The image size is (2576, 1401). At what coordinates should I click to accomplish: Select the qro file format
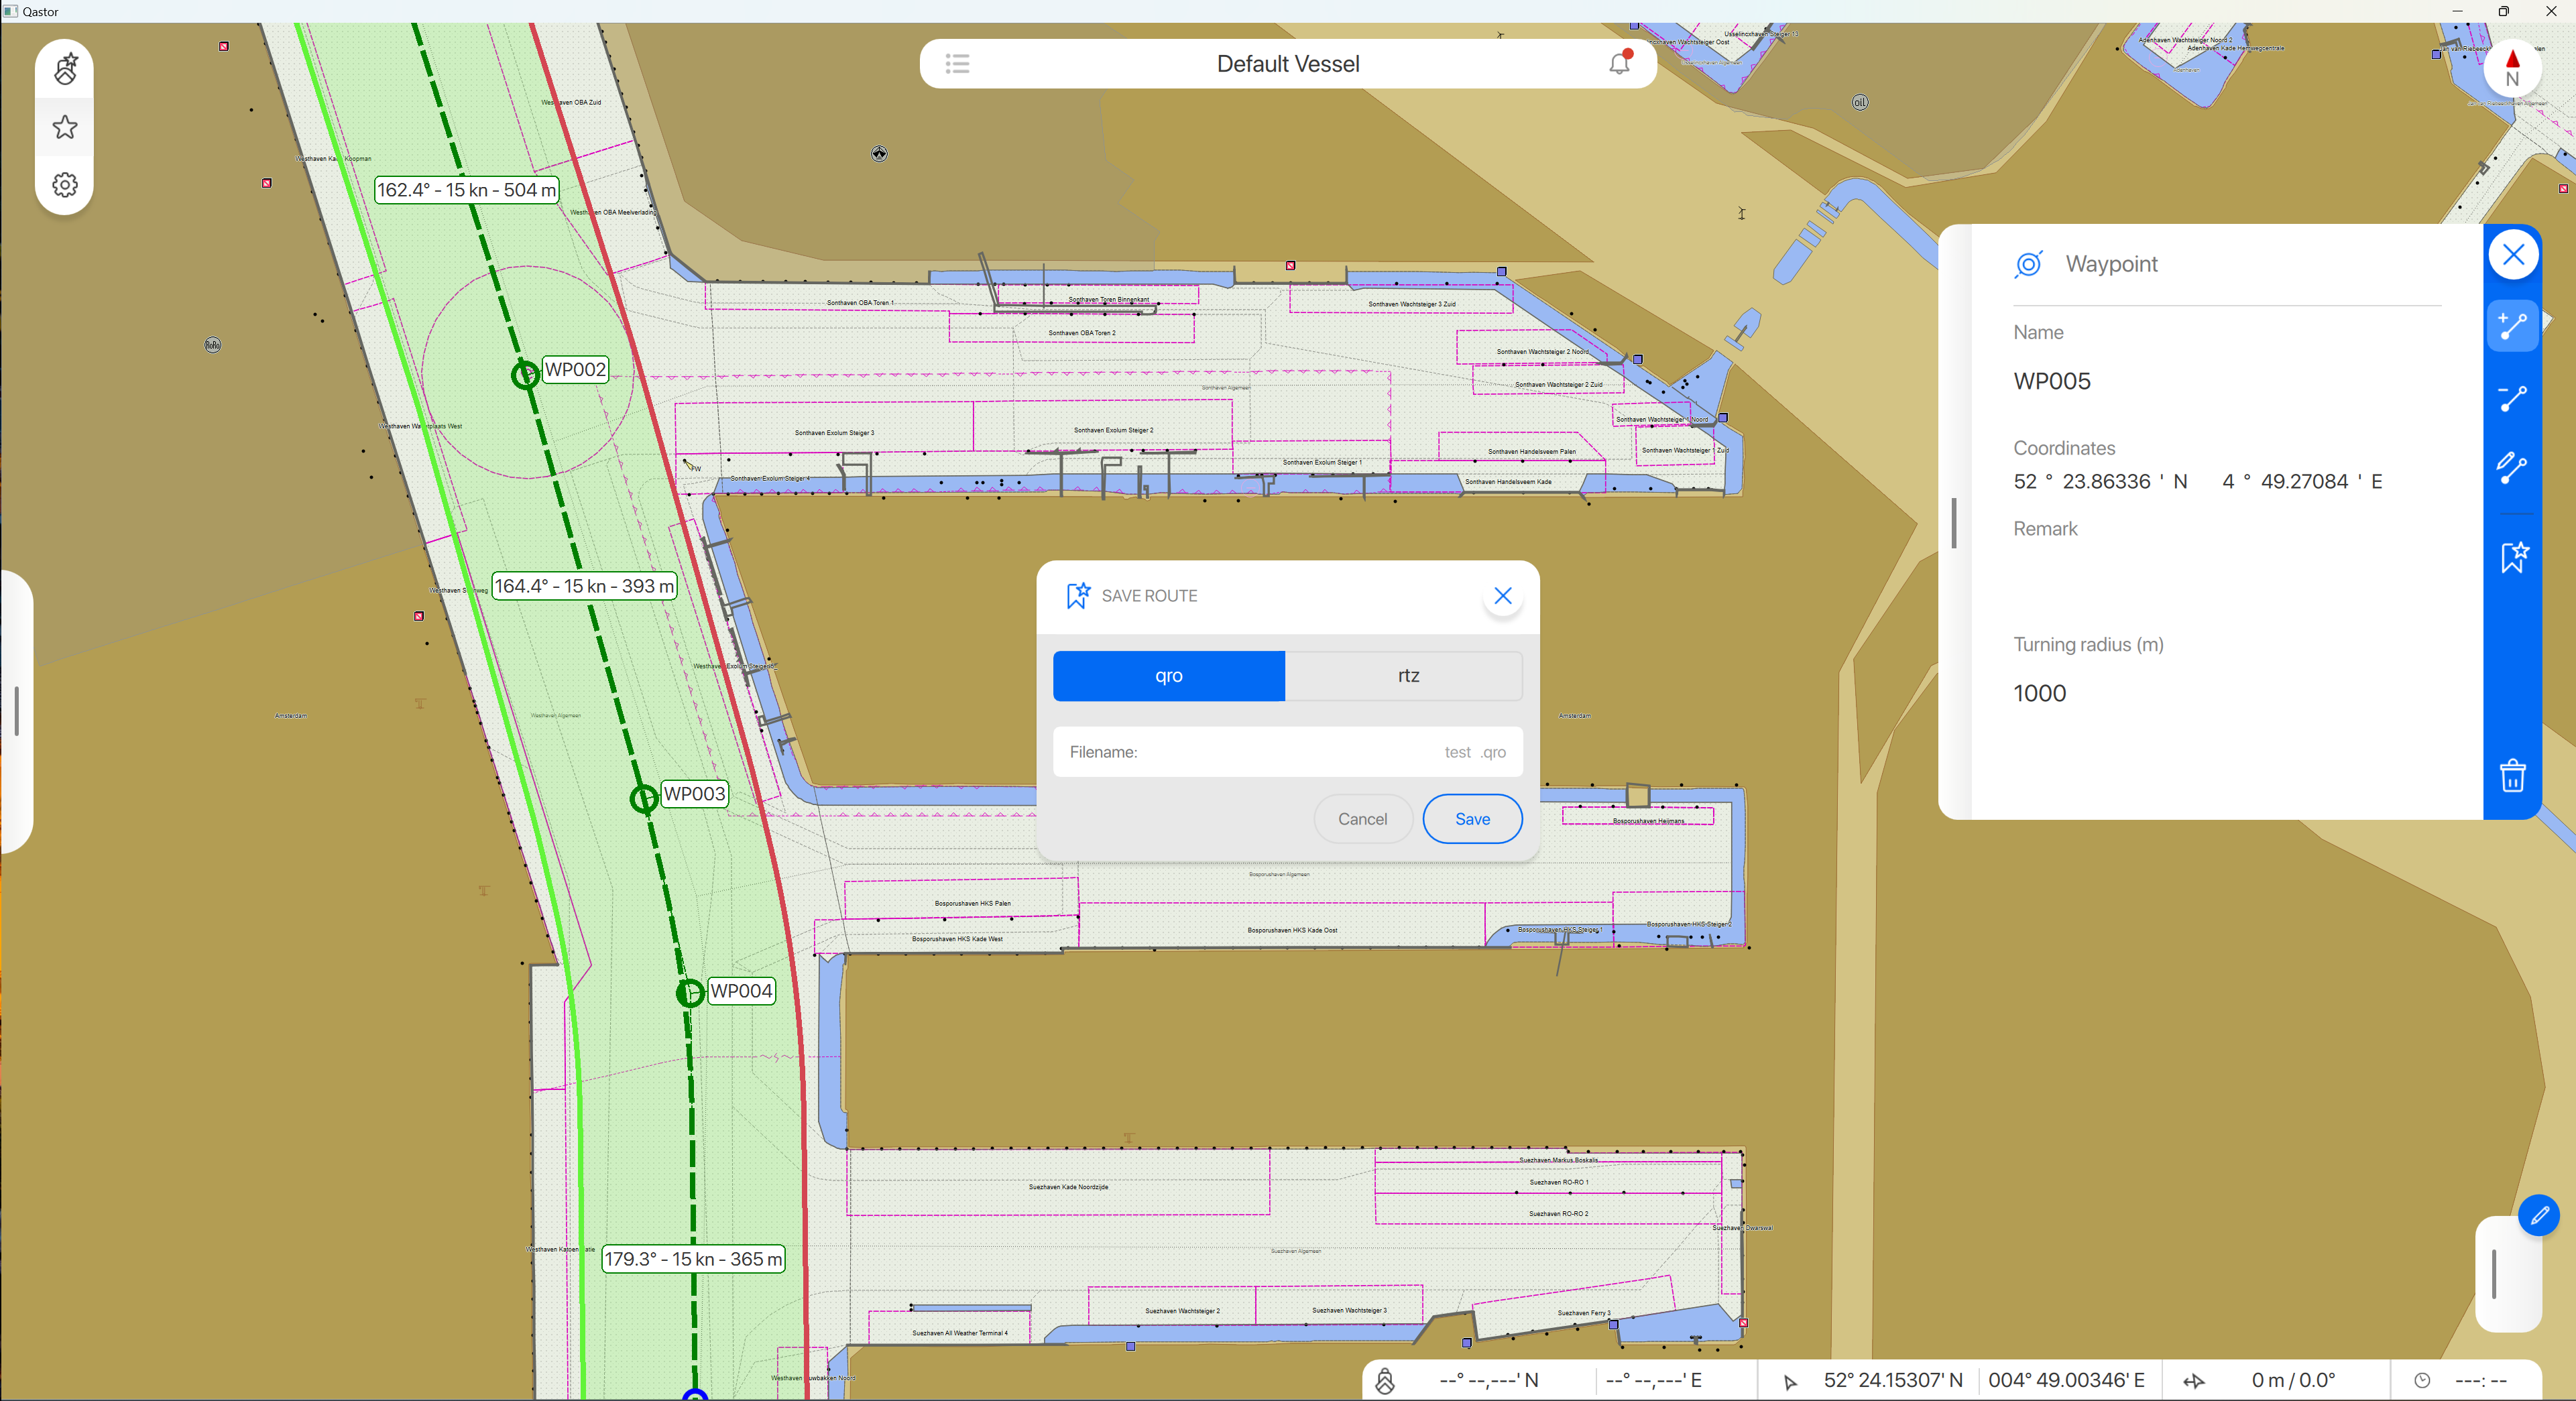click(x=1168, y=676)
